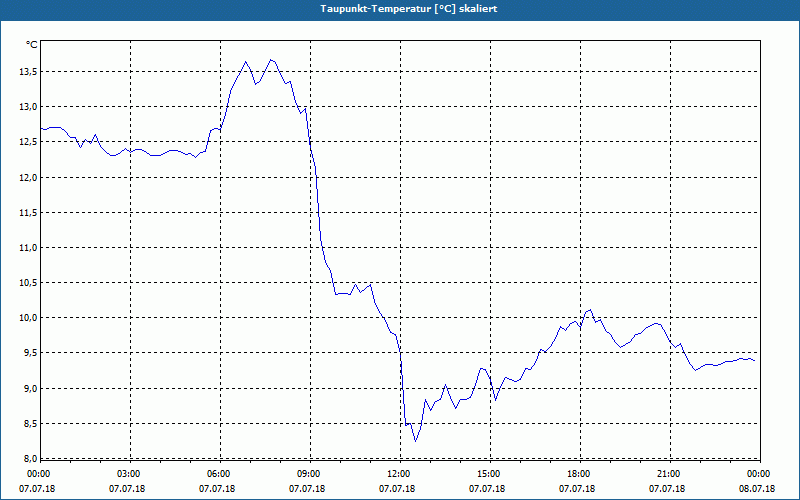Select the 9,0 y-axis label

click(x=30, y=389)
